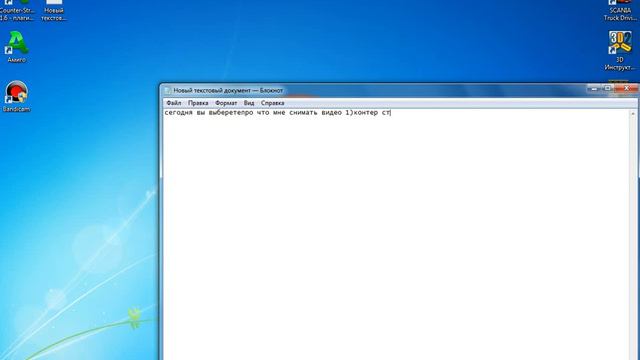Close the Notepad window
Viewport: 640px width, 360px height.
(627, 89)
